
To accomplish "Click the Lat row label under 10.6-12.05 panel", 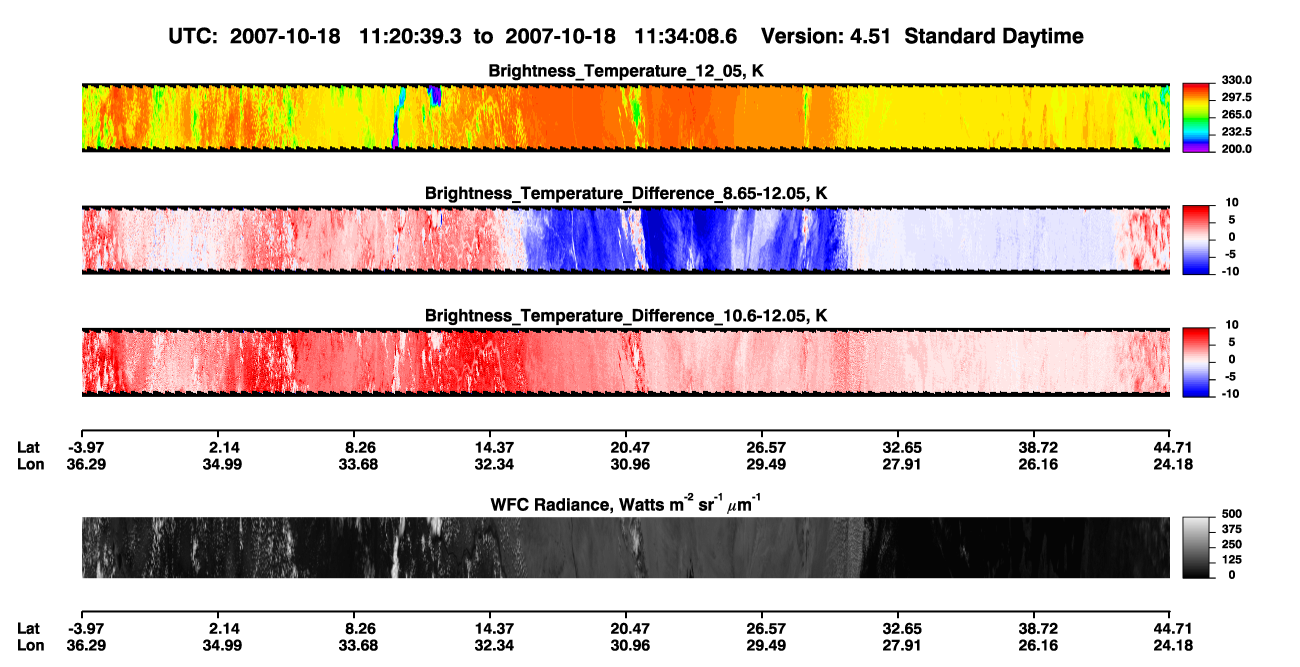I will click(28, 447).
